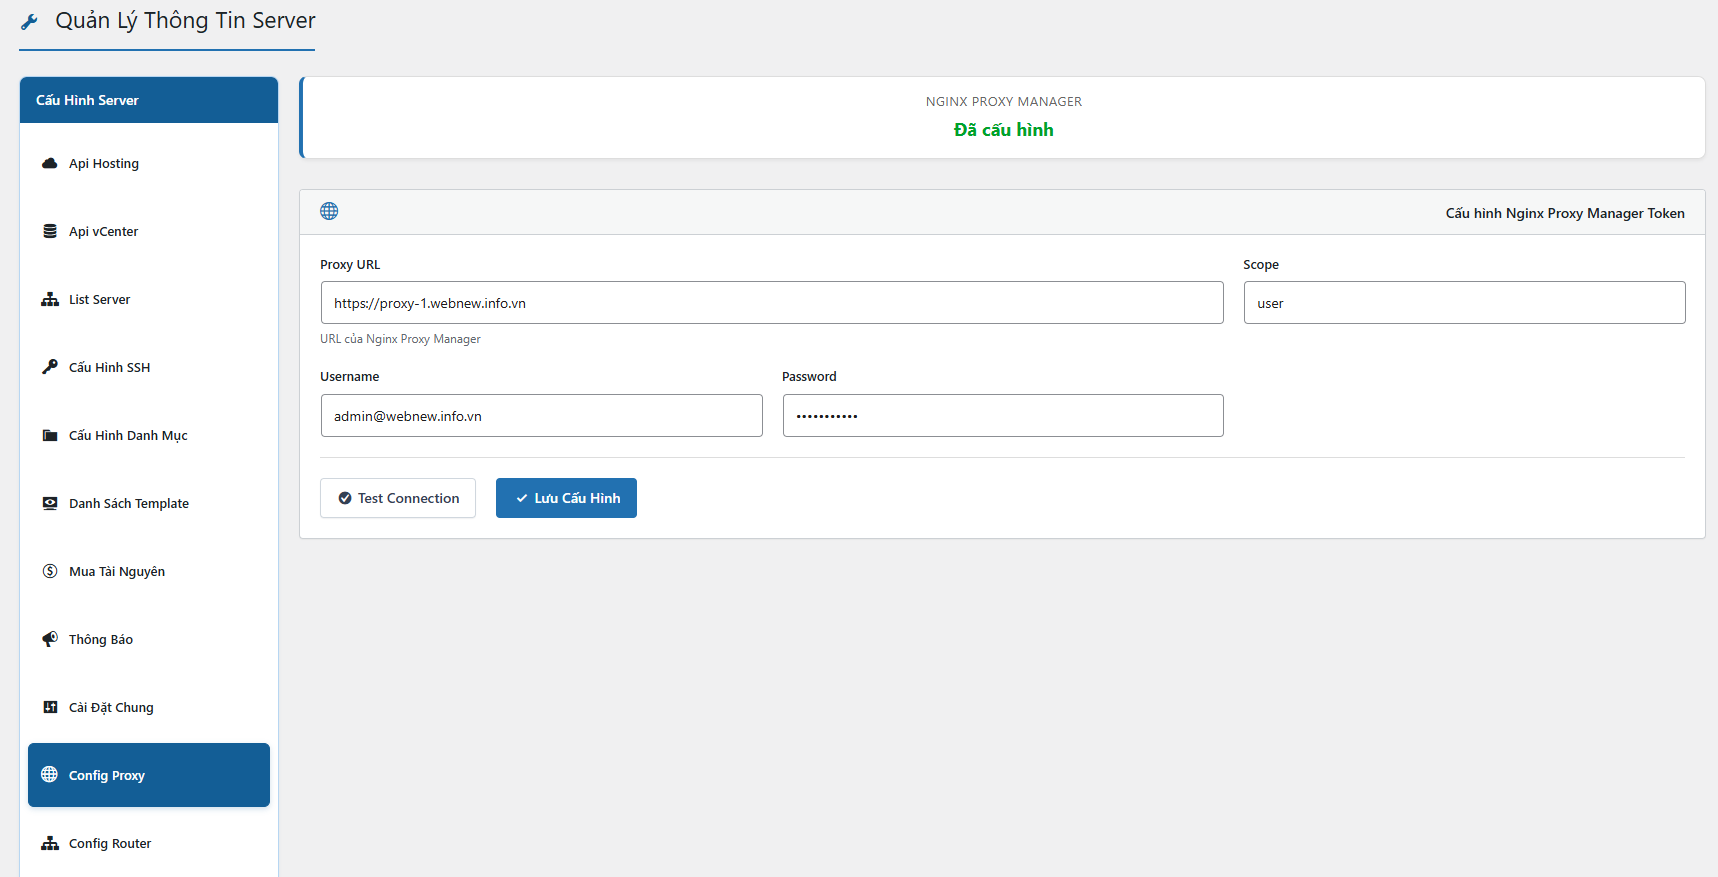Screen dimensions: 1718x877
Task: Click the 'URL của Nginx Proxy Manager' hint
Action: tap(400, 339)
